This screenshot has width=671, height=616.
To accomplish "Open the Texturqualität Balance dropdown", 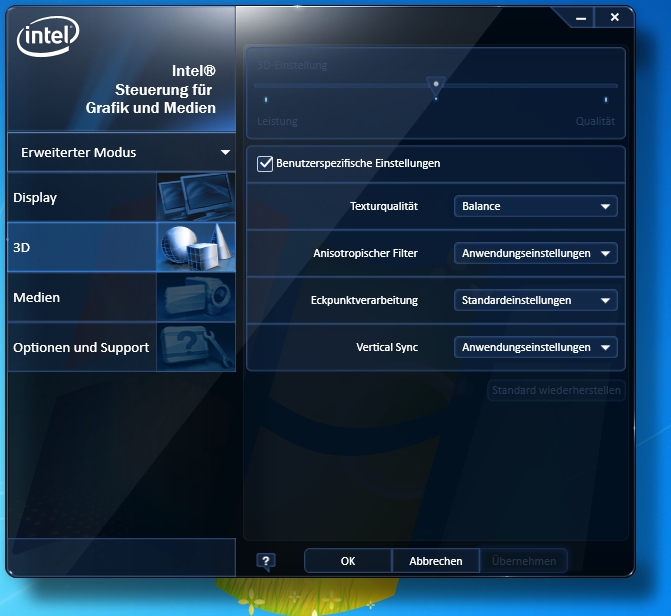I will (535, 206).
